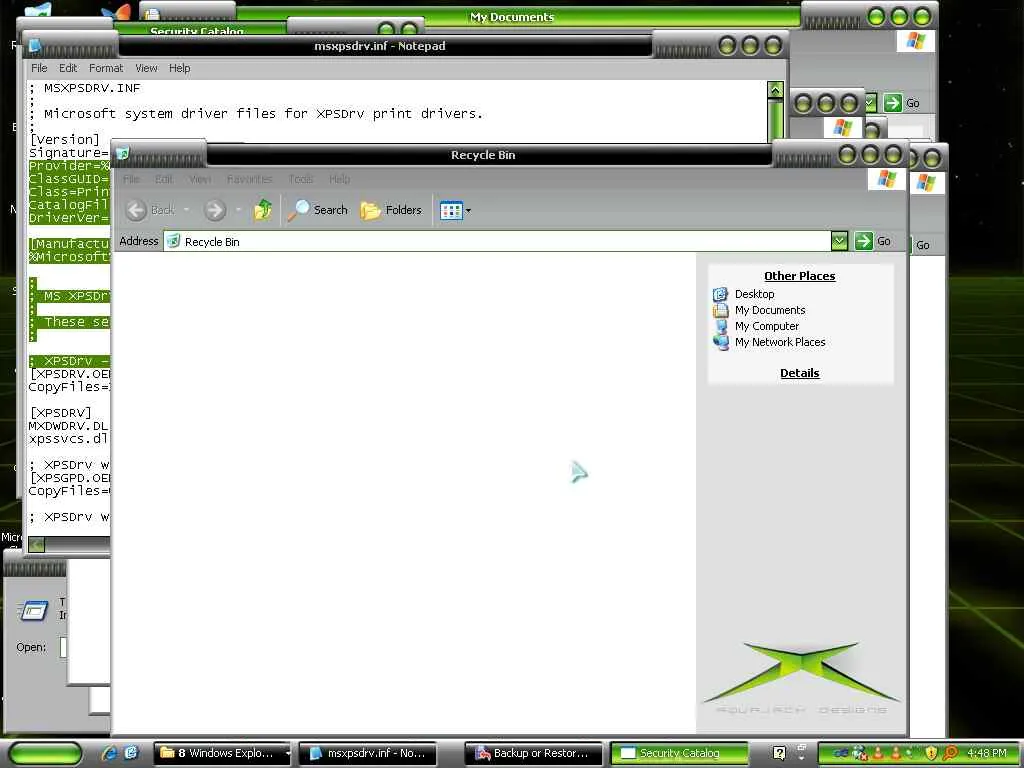Open the Address bar dropdown in Recycle Bin

point(839,241)
